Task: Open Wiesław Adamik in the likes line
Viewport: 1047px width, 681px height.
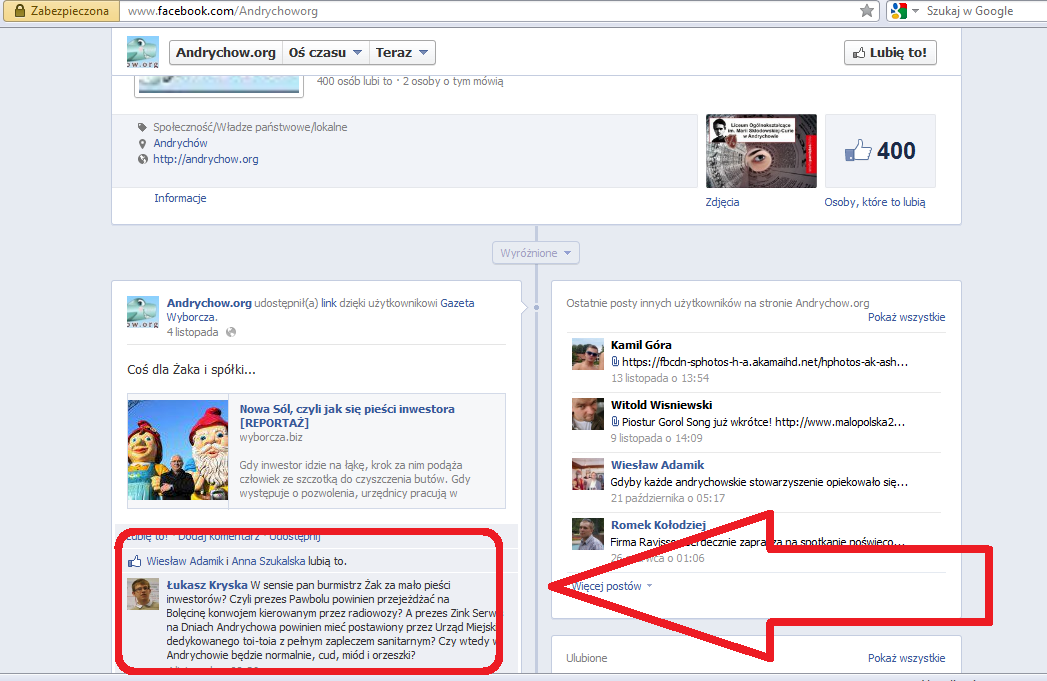Action: click(185, 561)
